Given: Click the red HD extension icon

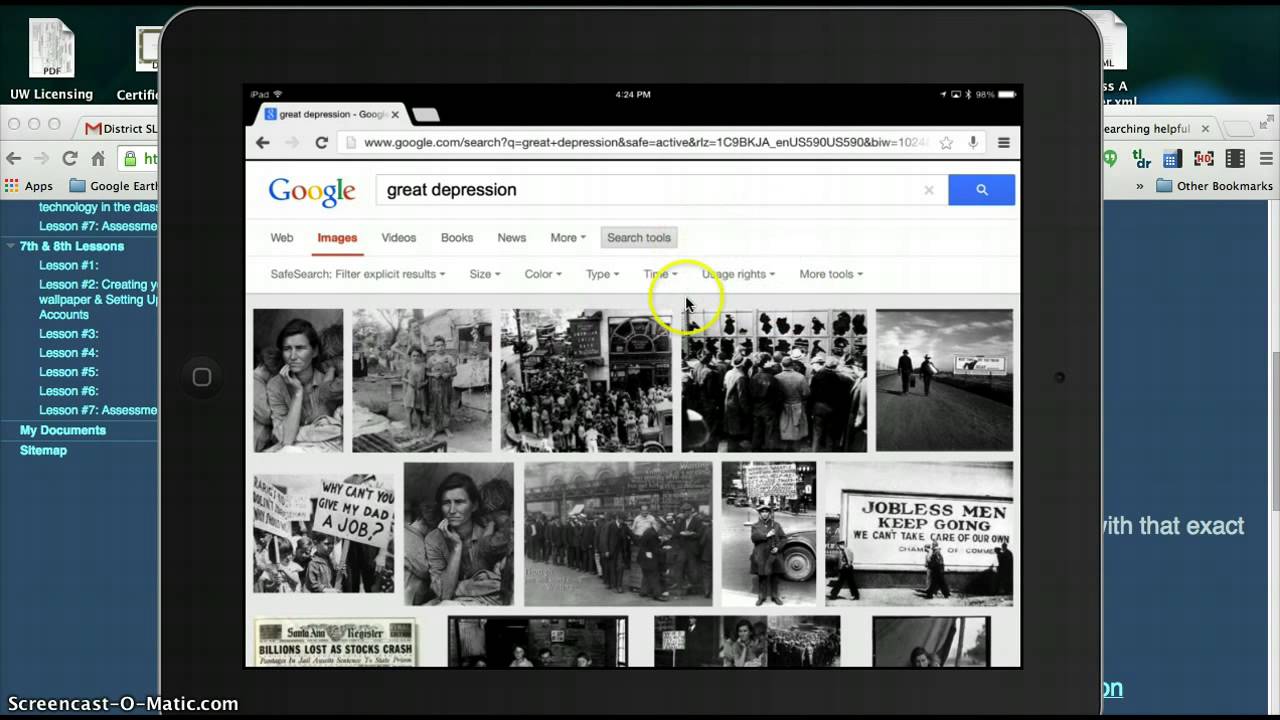Looking at the screenshot, I should tap(1203, 158).
